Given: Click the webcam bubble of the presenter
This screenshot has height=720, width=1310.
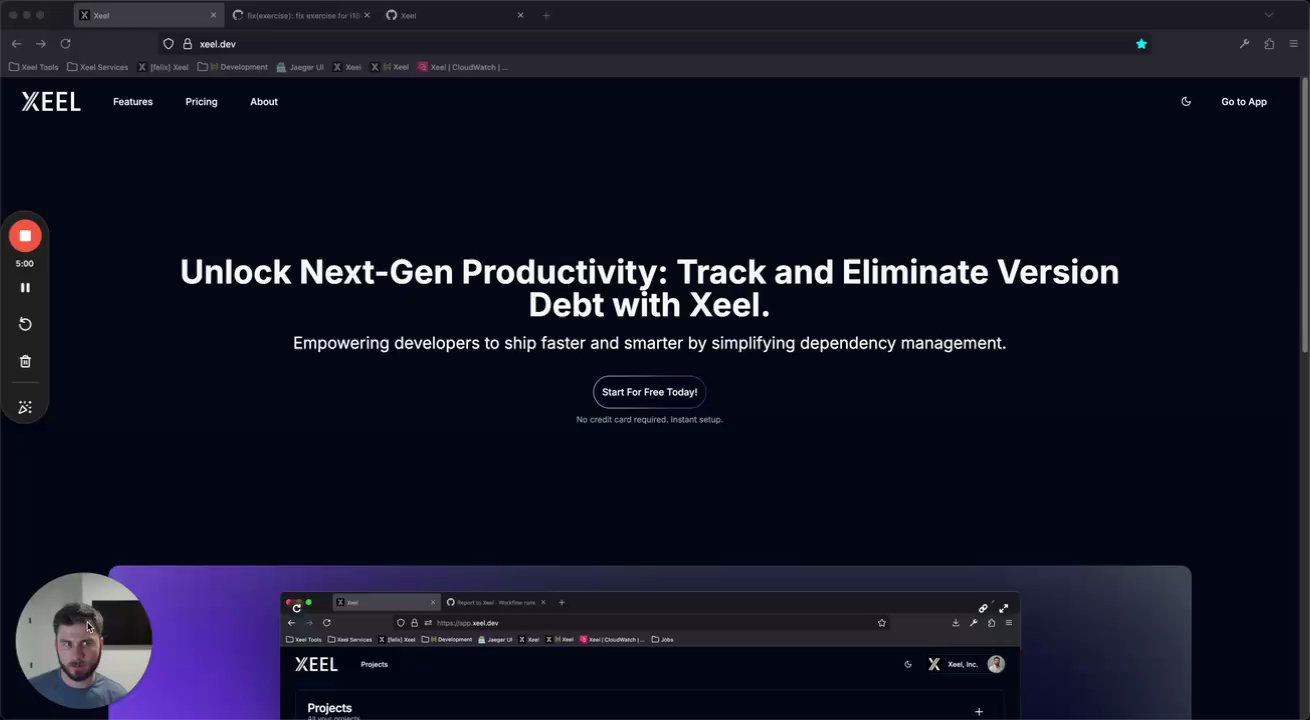Looking at the screenshot, I should click(x=84, y=641).
